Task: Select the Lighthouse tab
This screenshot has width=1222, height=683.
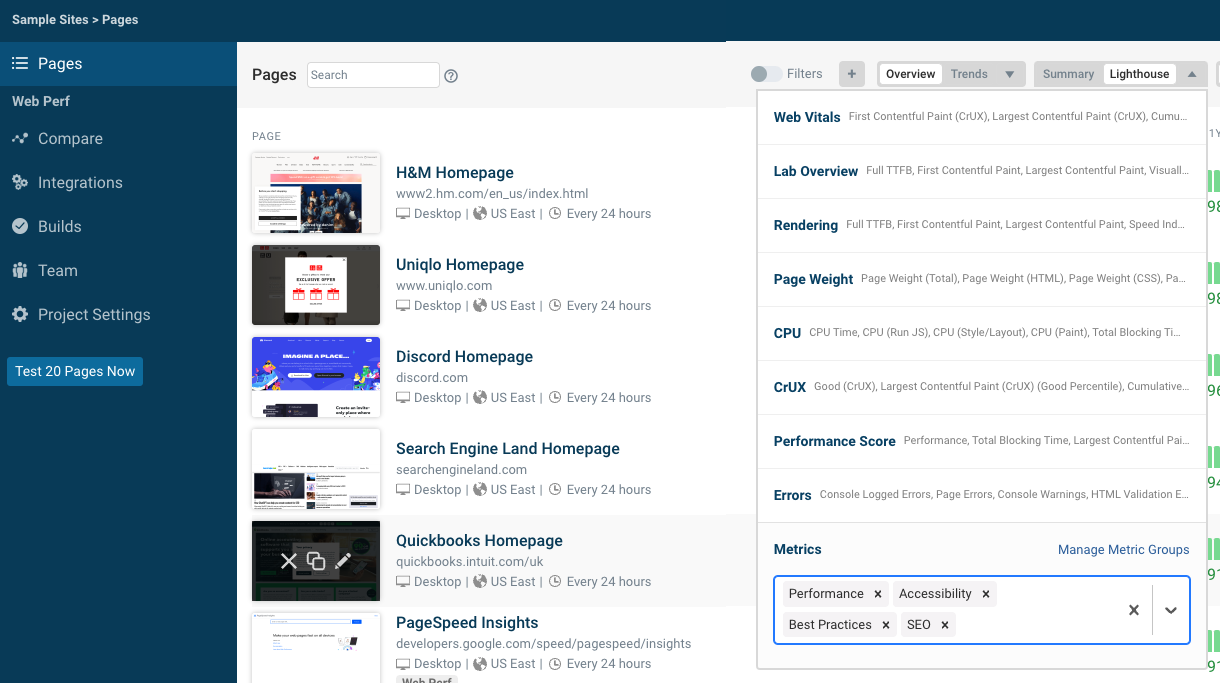Action: coord(1139,74)
